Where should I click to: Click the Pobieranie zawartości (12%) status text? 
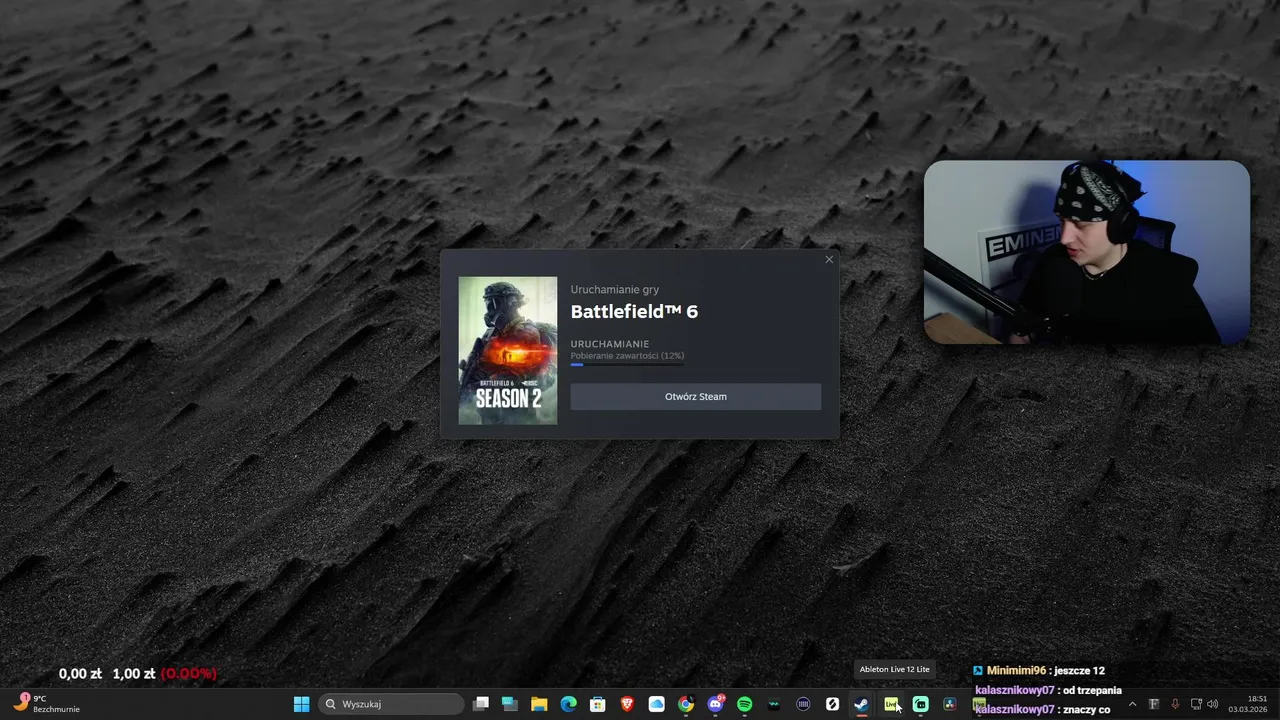(627, 356)
